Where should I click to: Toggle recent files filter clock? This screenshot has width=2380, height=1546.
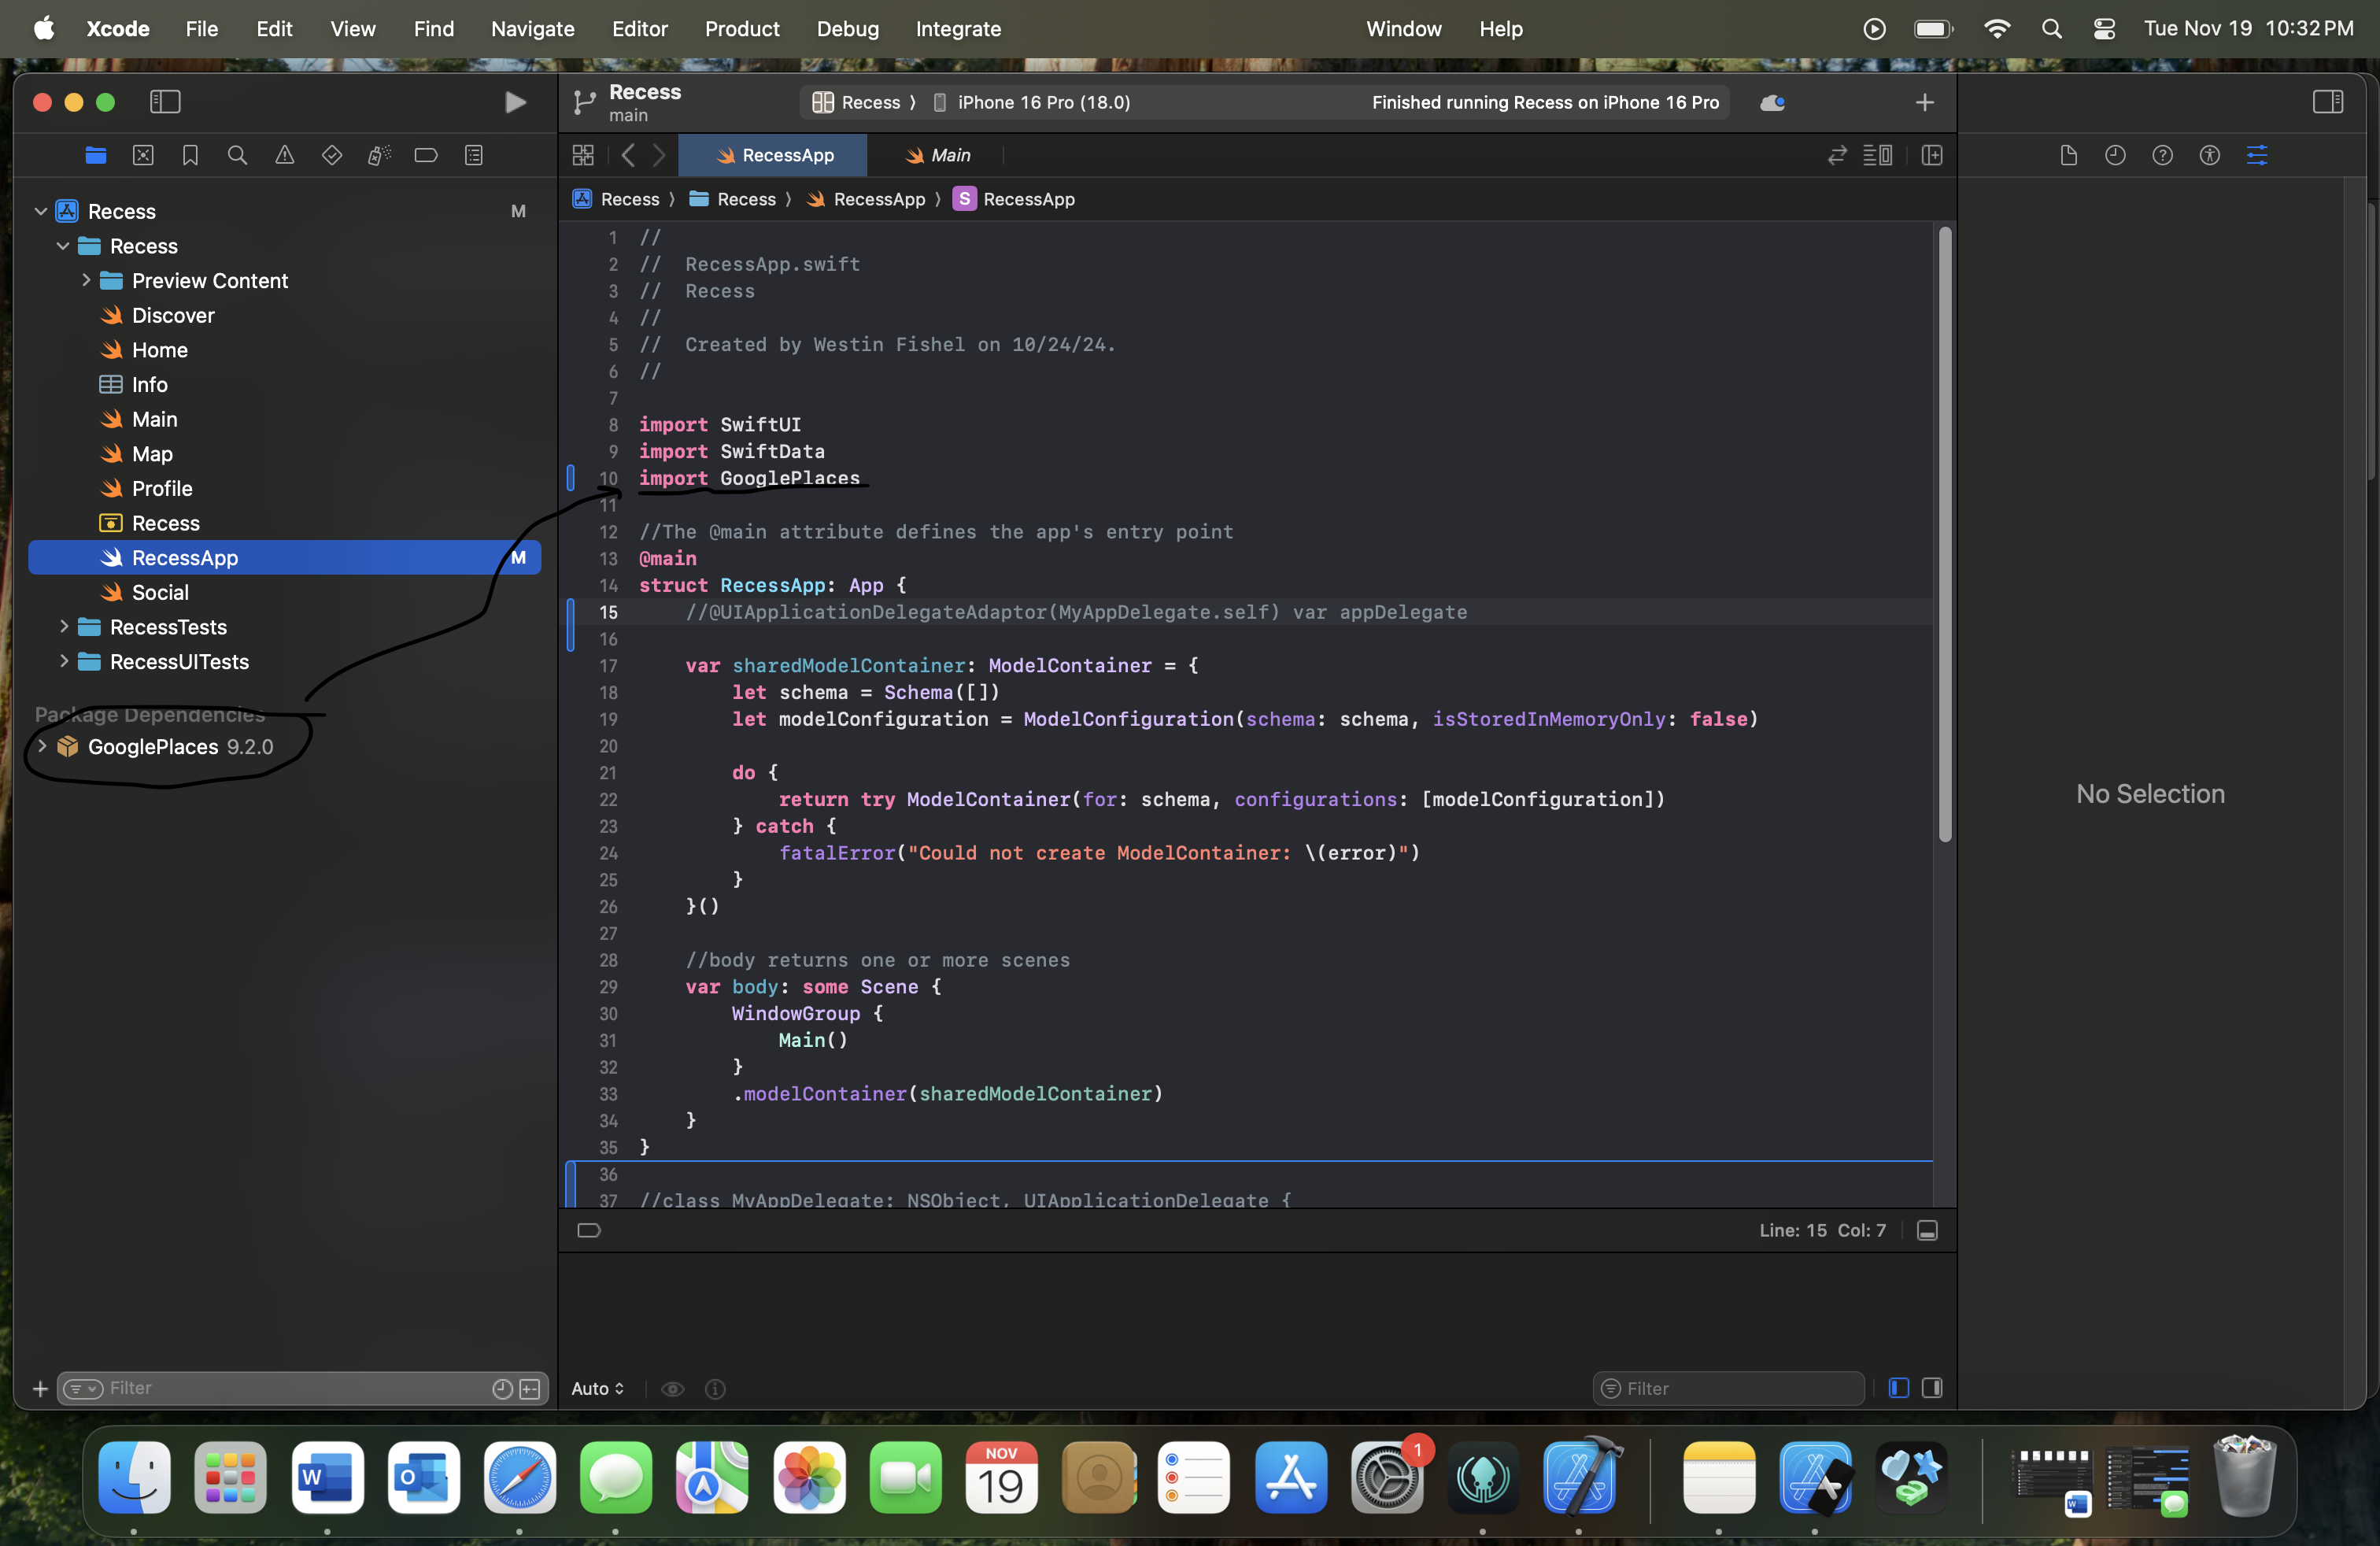coord(502,1388)
